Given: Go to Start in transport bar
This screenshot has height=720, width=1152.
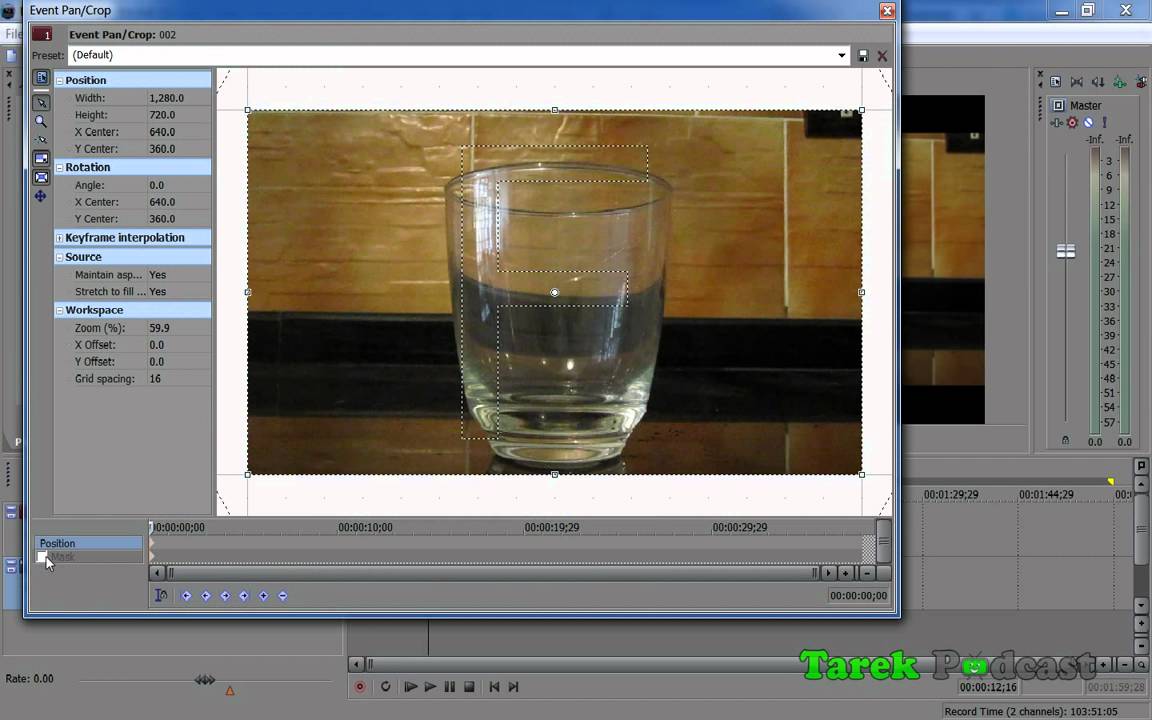Looking at the screenshot, I should [x=494, y=687].
